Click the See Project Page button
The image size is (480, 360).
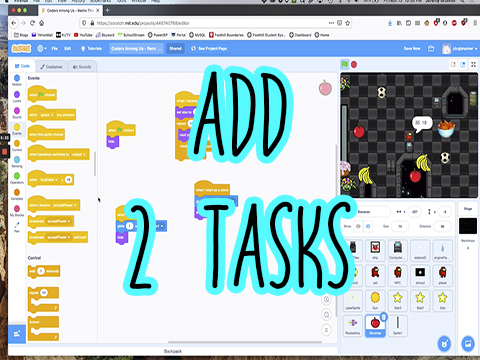coord(209,49)
